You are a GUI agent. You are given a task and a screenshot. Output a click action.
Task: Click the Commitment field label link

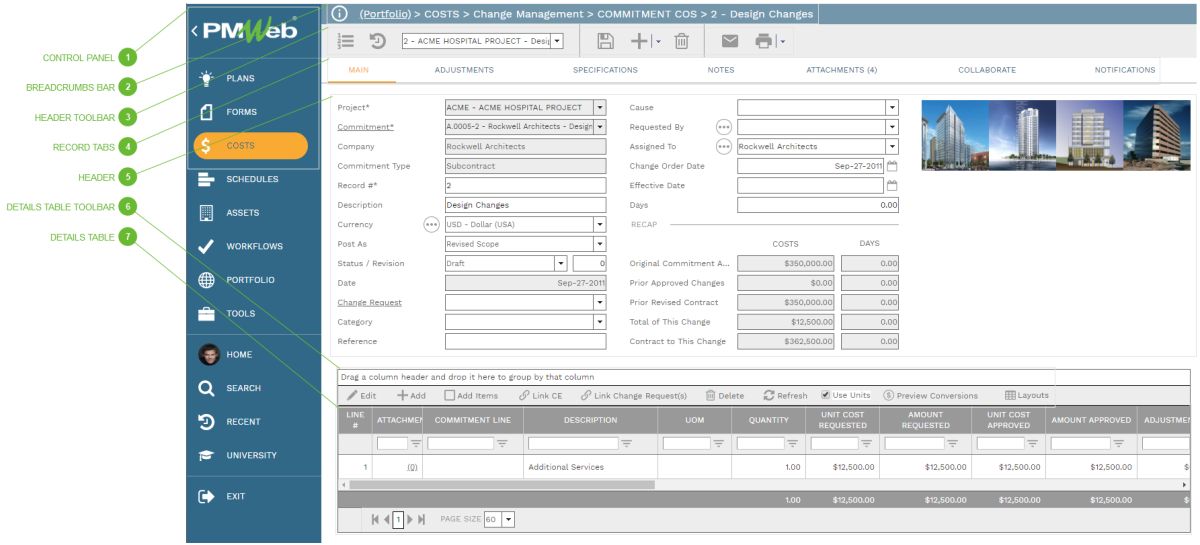tap(365, 127)
